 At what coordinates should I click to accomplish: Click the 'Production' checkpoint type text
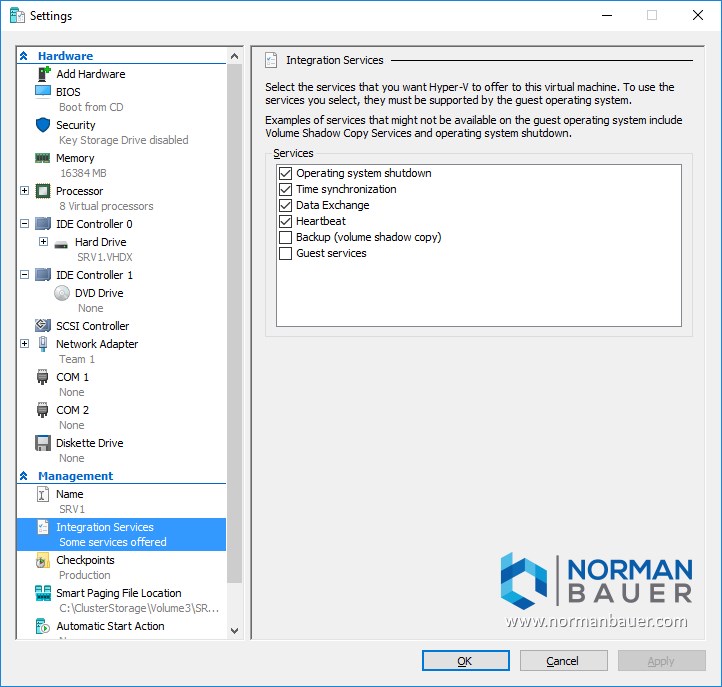[85, 575]
